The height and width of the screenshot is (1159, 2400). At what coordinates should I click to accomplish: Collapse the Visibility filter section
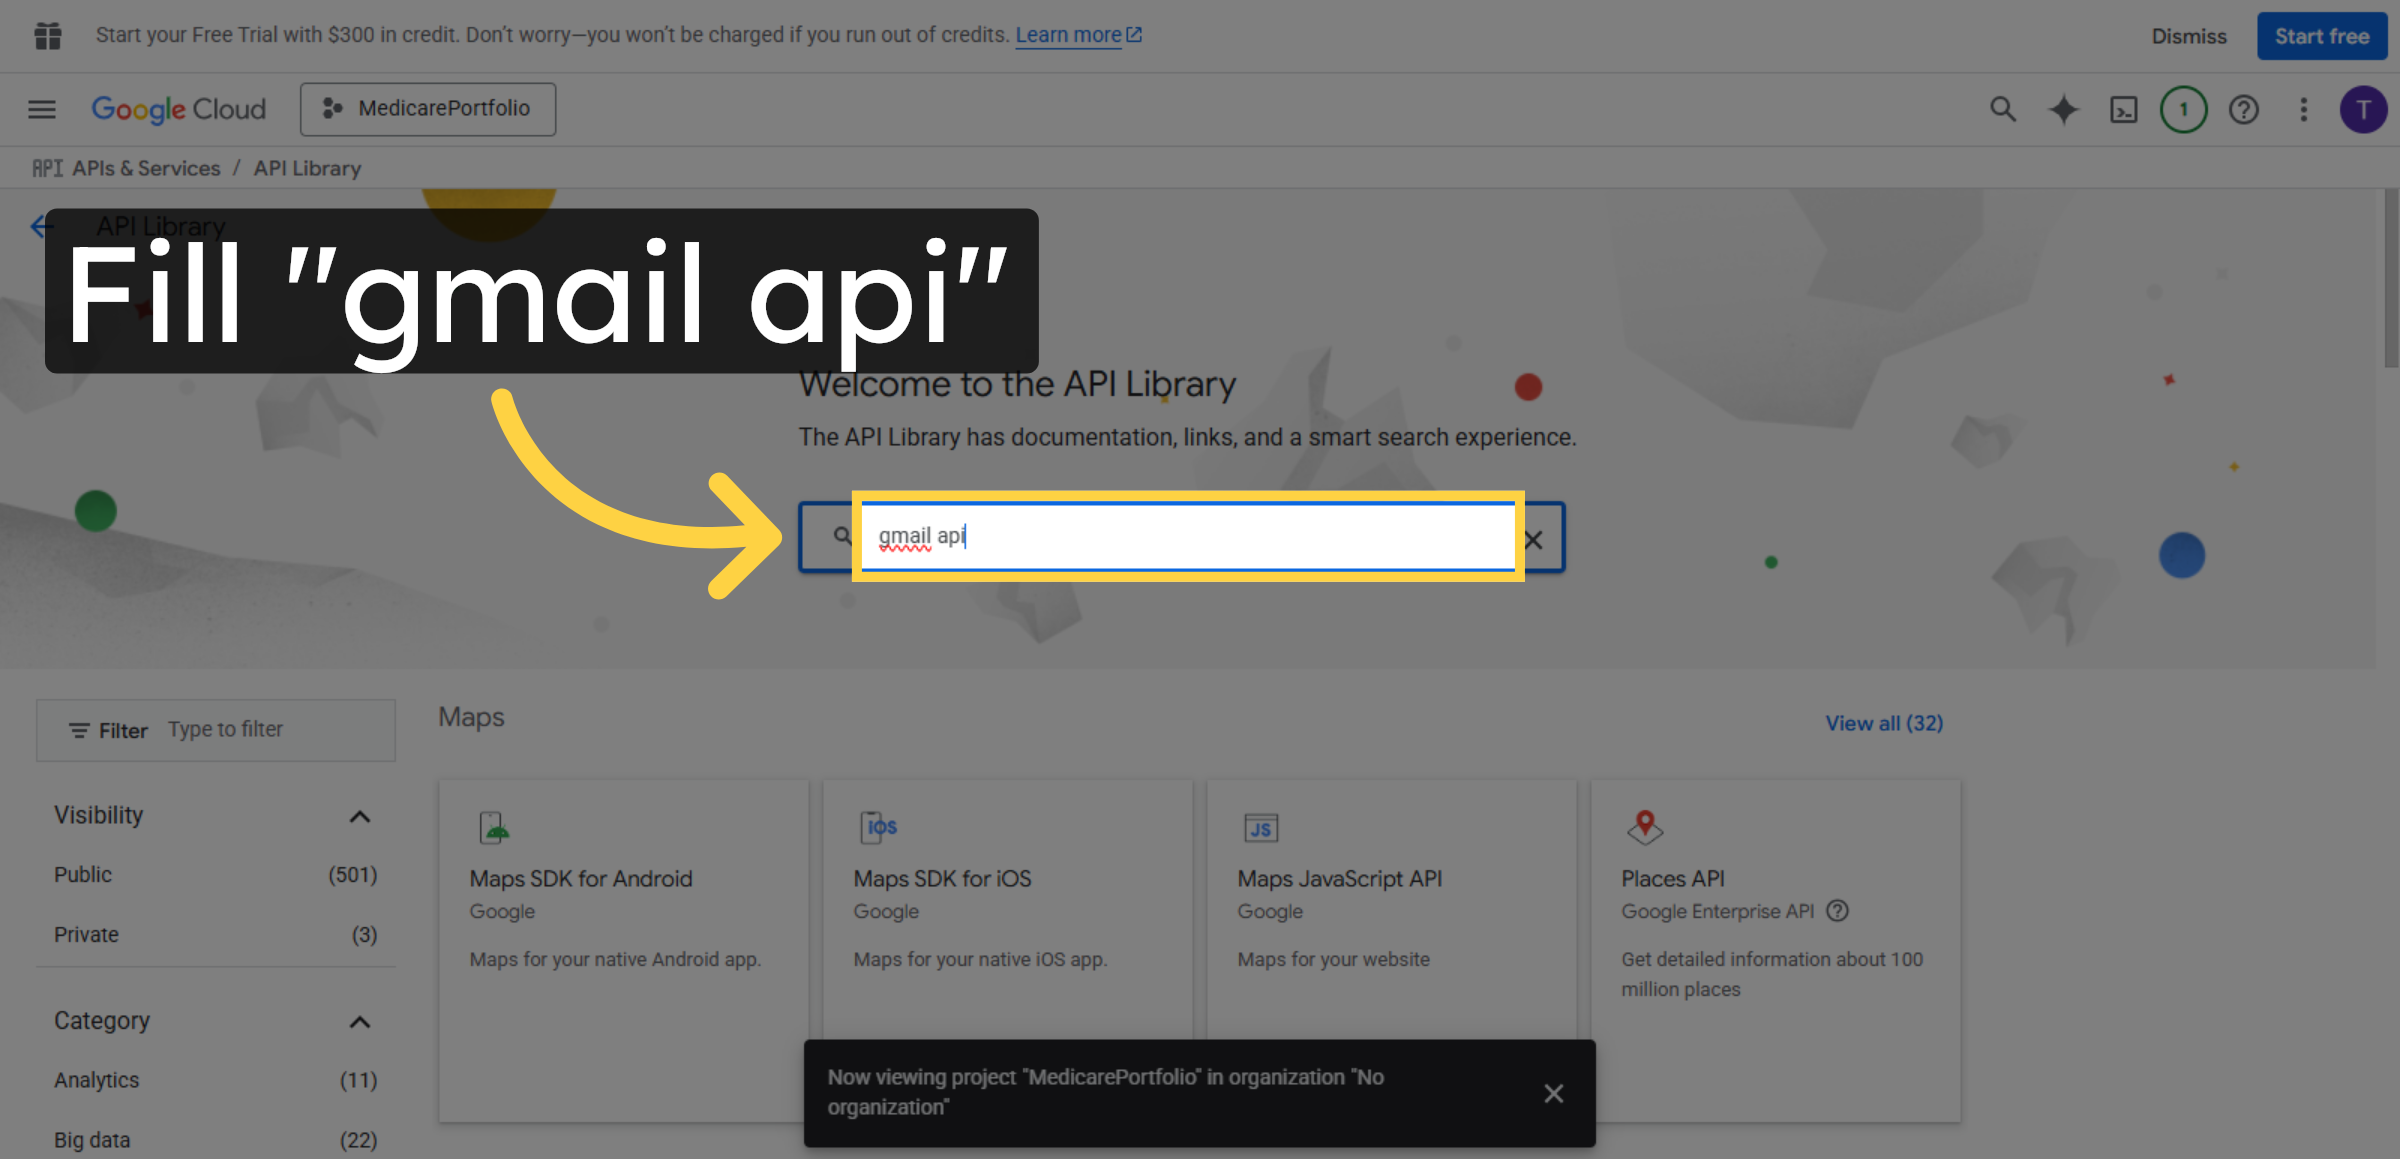(359, 816)
